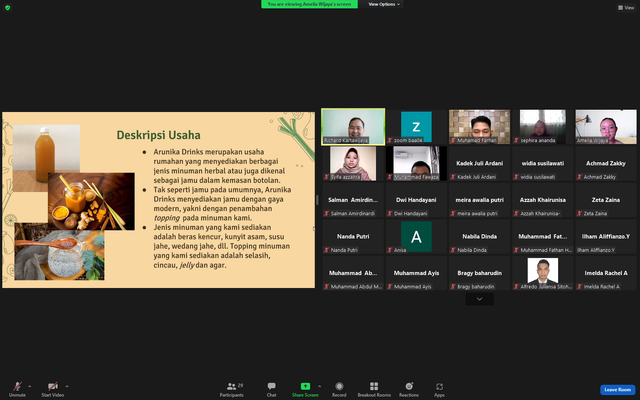
Task: Click the divider handle between slide and gallery
Action: click(x=317, y=200)
